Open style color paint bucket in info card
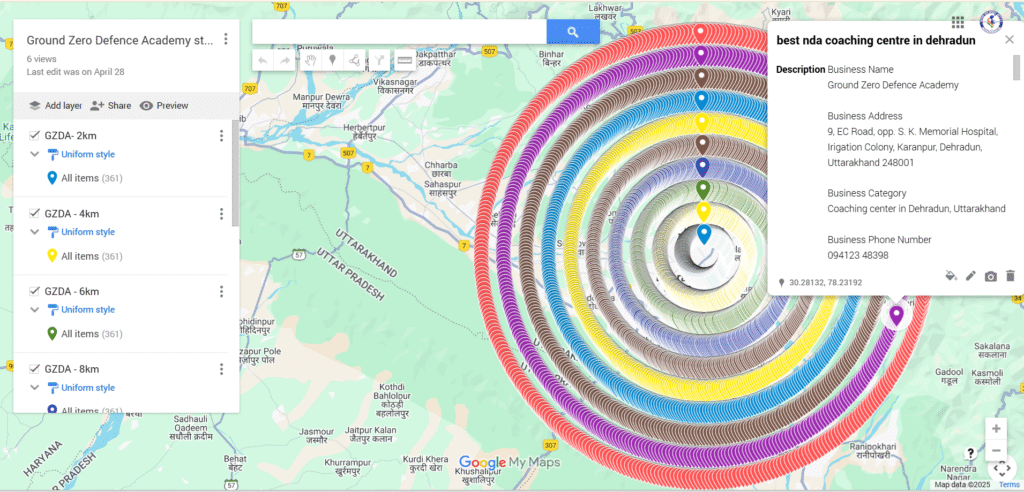 [x=950, y=276]
